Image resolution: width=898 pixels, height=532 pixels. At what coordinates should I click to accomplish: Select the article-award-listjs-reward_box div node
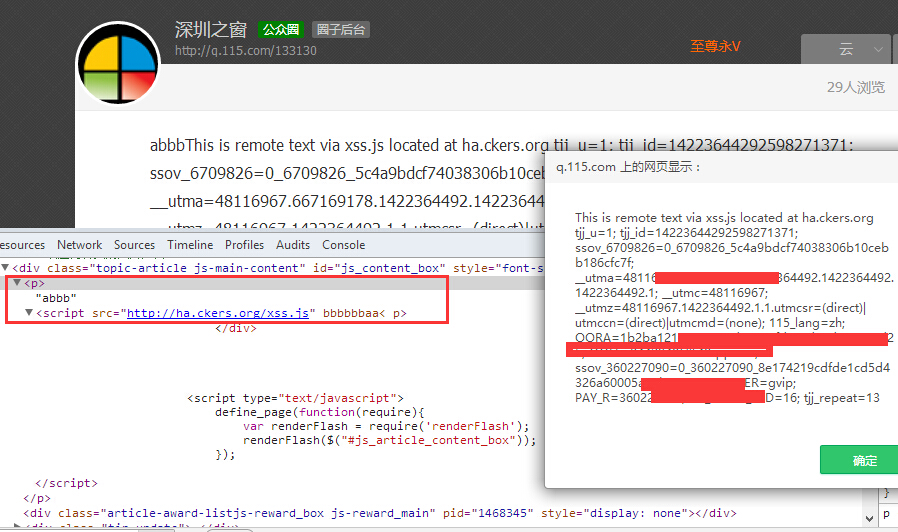click(380, 513)
